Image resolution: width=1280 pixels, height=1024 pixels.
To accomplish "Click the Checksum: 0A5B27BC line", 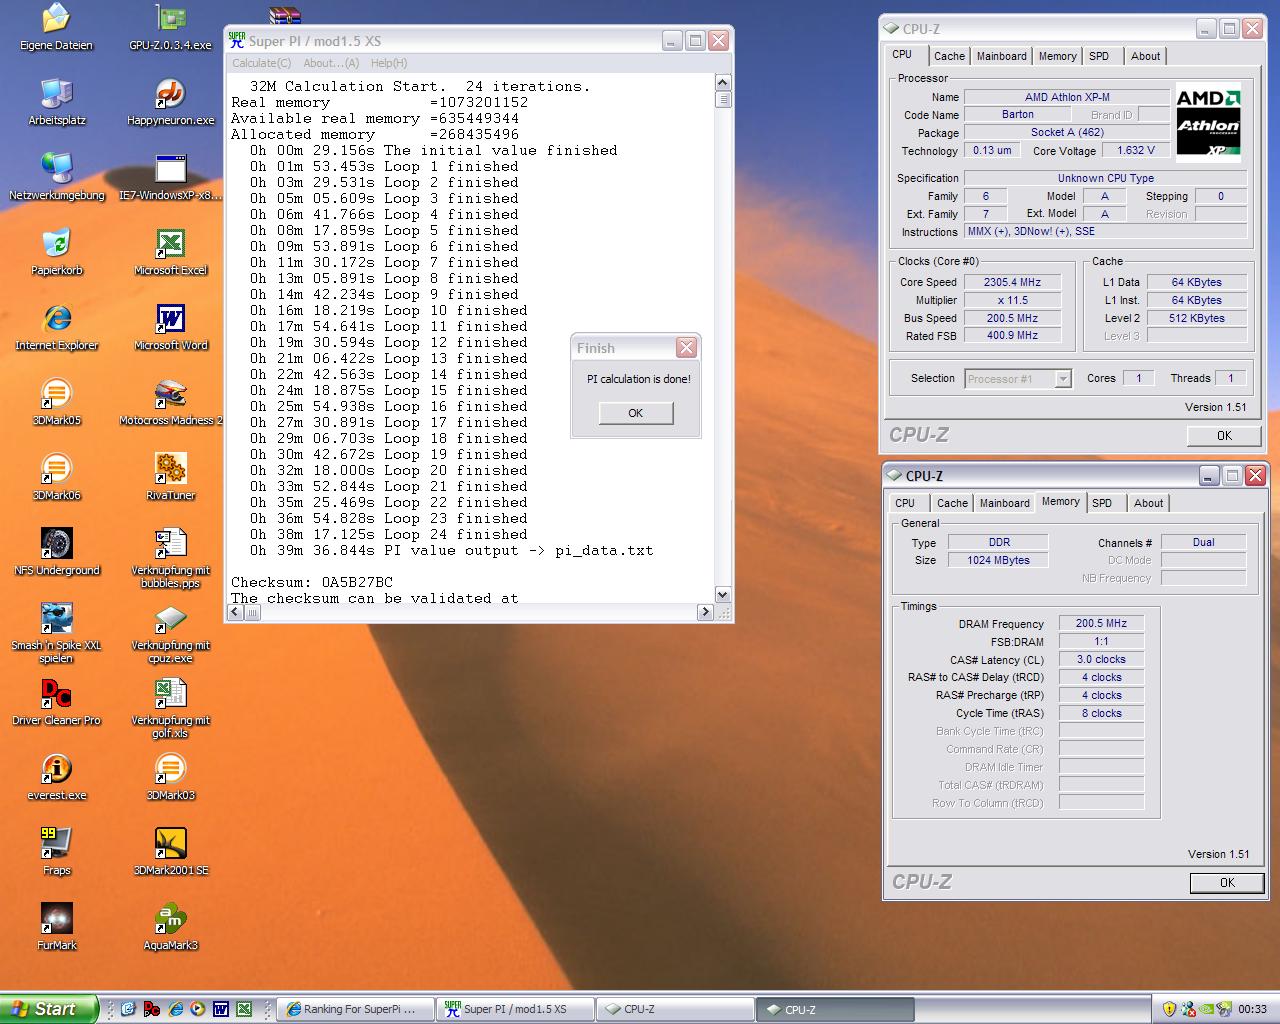I will point(312,582).
